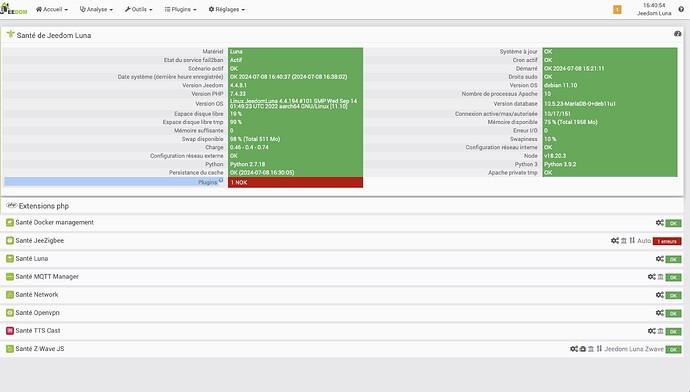Click the red 1 NOK plugins cell

pyautogui.click(x=295, y=182)
